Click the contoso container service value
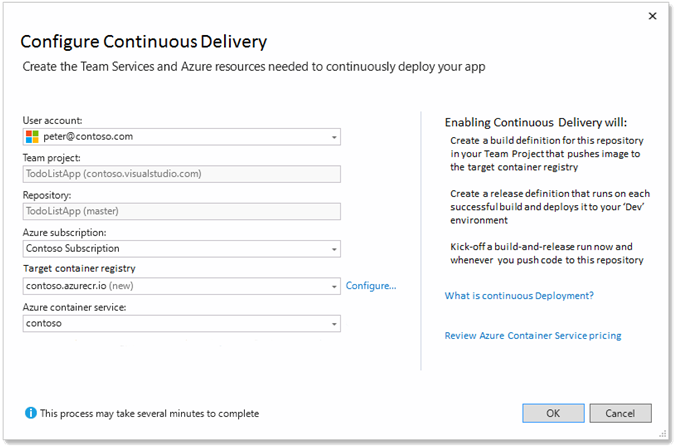Image resolution: width=675 pixels, height=448 pixels. (x=44, y=323)
